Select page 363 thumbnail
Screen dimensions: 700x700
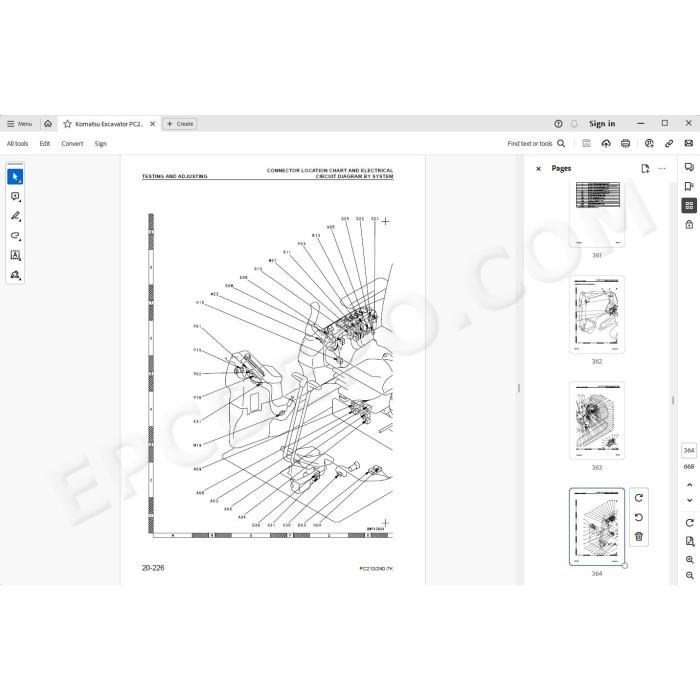point(597,421)
